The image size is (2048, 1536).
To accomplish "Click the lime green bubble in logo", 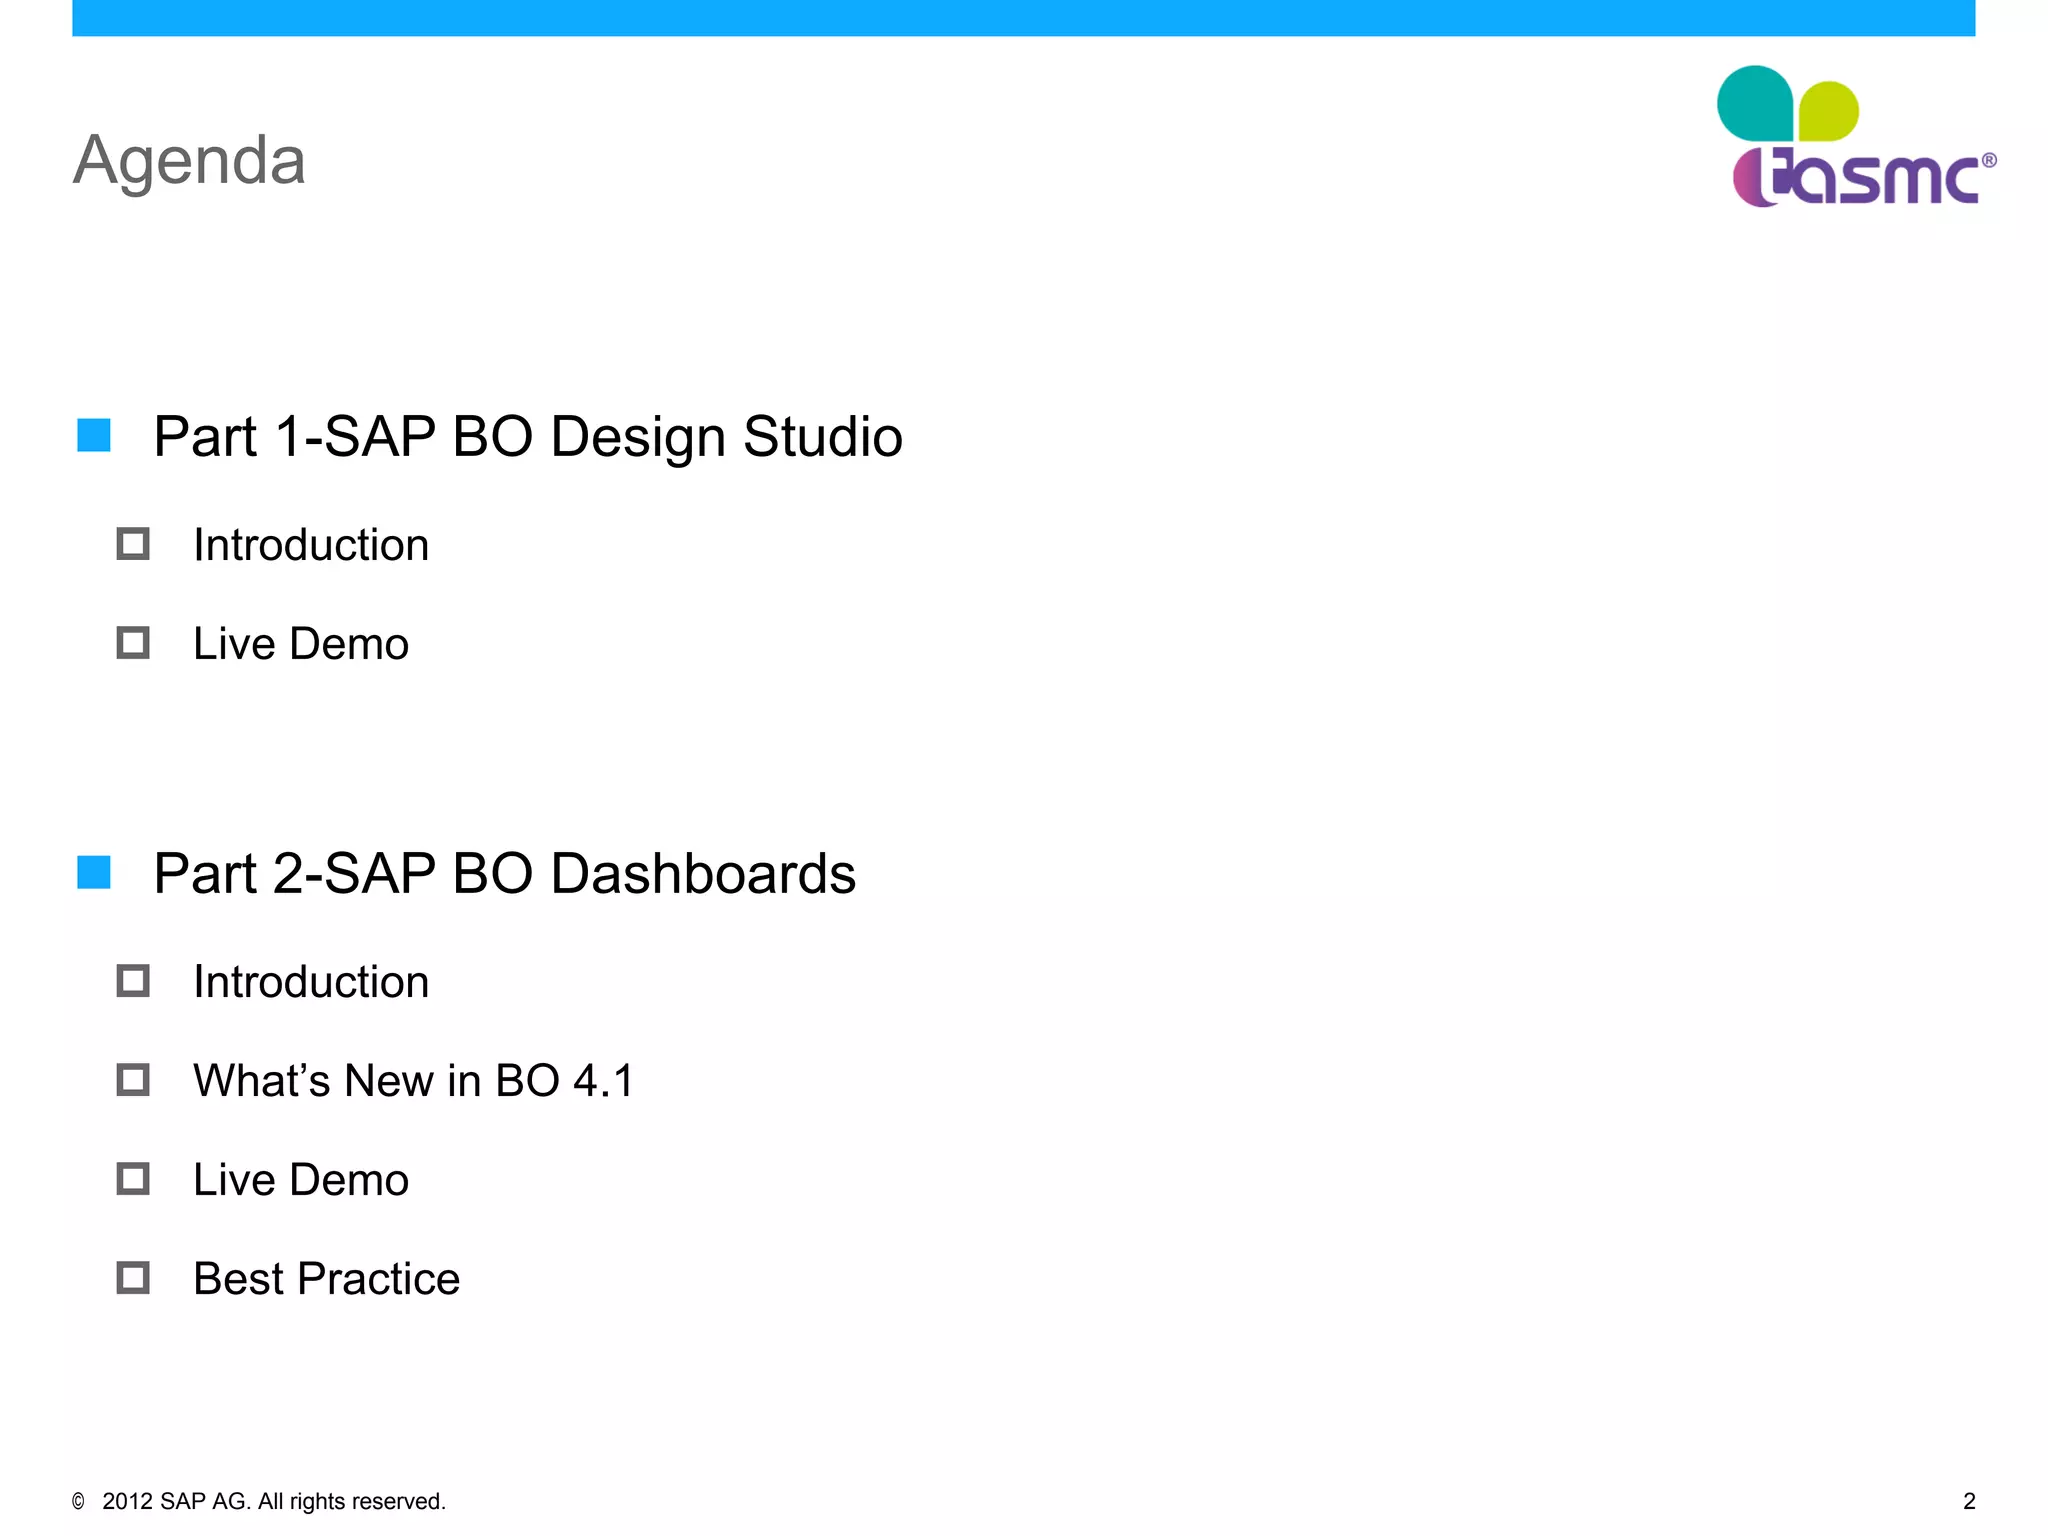I will point(1829,110).
